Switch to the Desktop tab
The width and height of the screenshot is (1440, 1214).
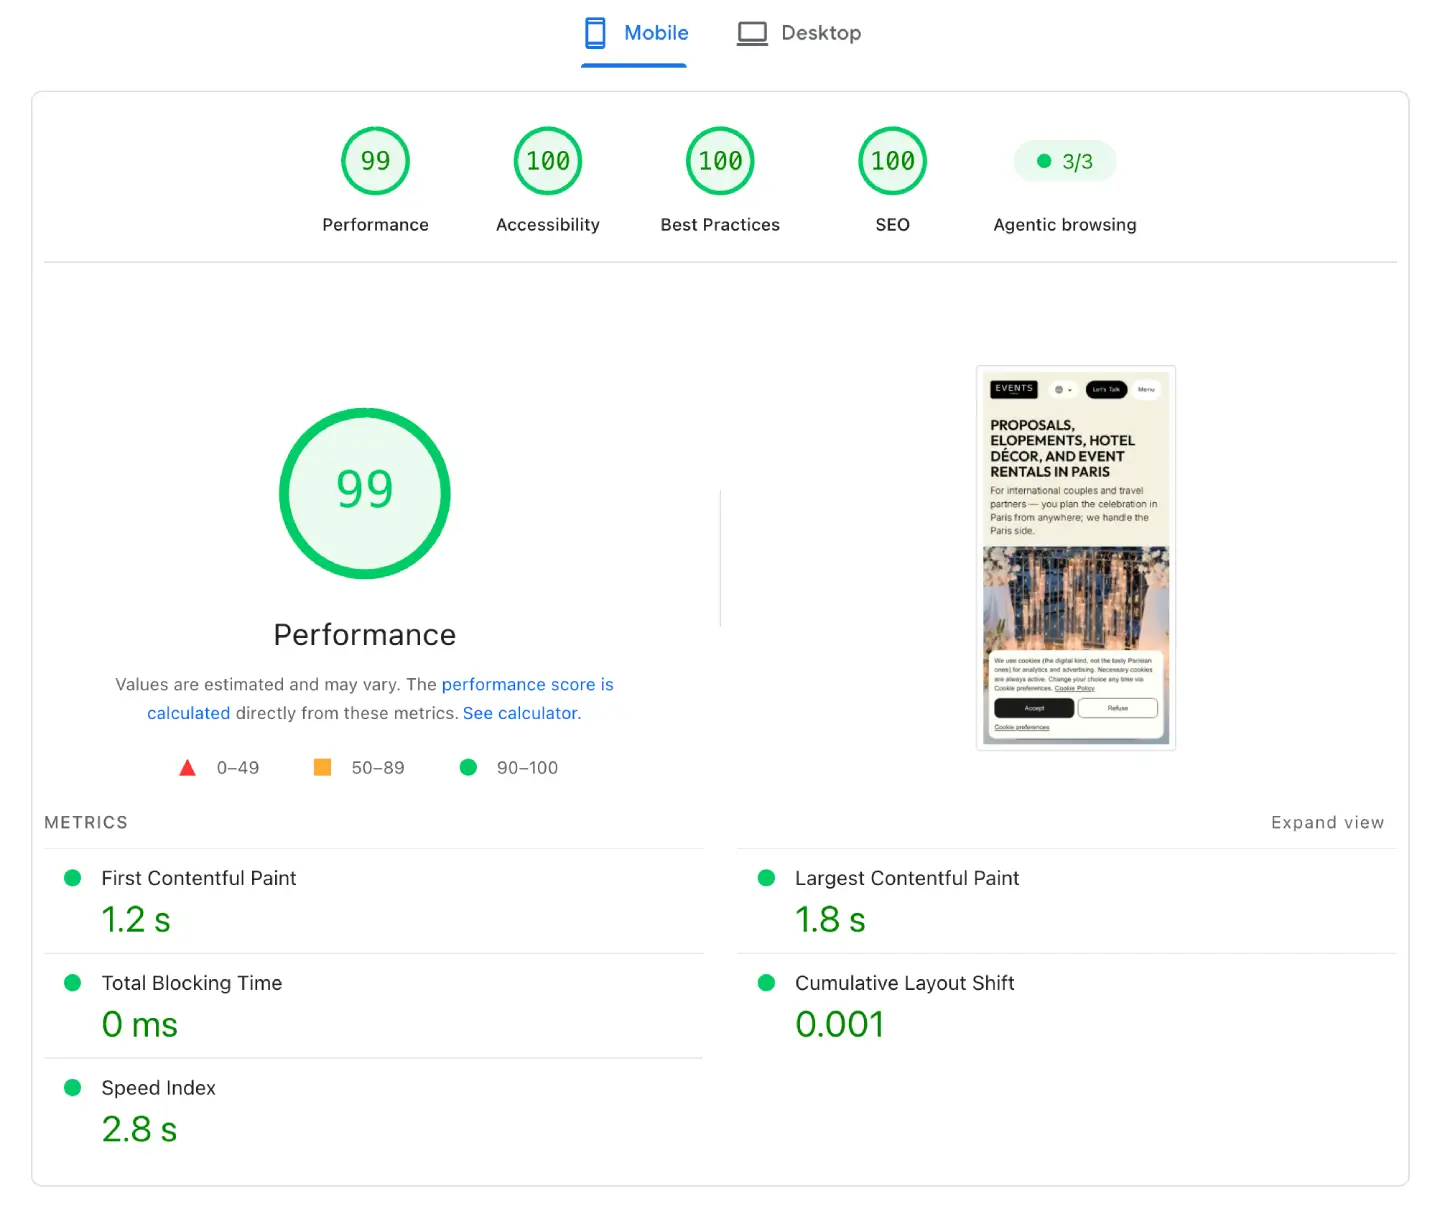(799, 33)
